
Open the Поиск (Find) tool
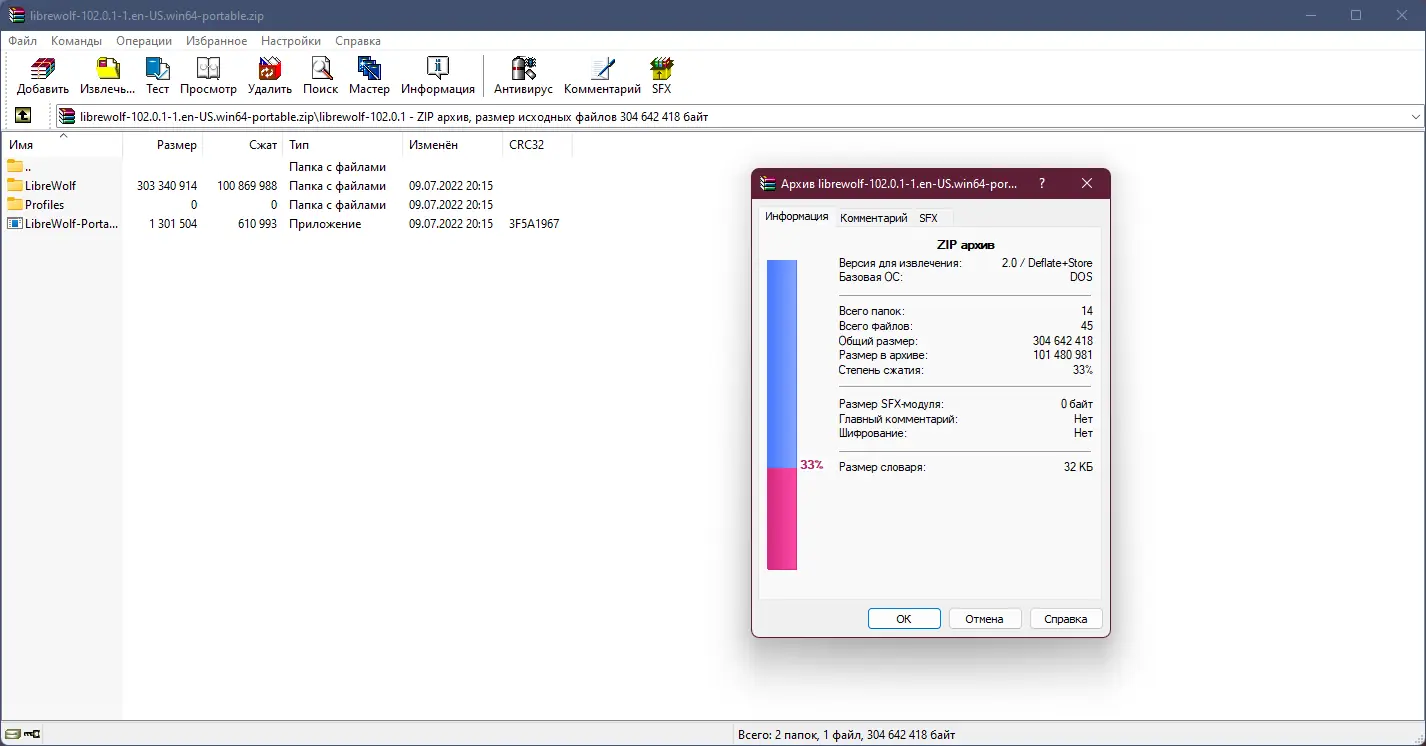click(x=321, y=68)
